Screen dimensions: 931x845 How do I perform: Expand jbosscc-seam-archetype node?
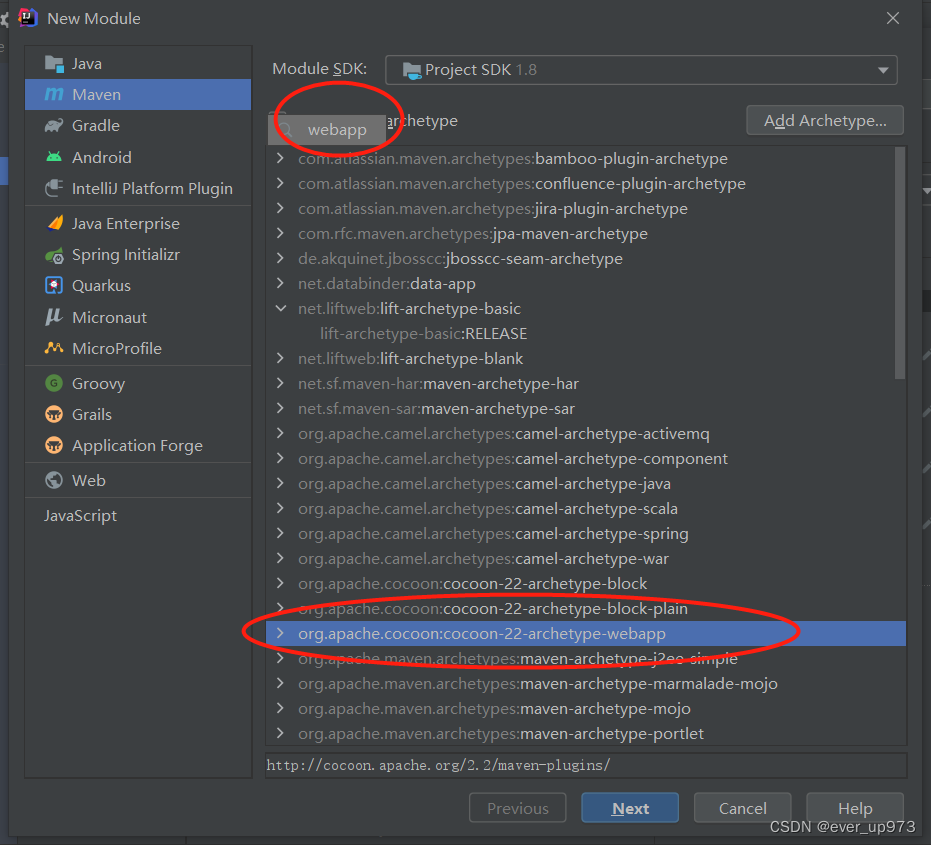pyautogui.click(x=280, y=258)
